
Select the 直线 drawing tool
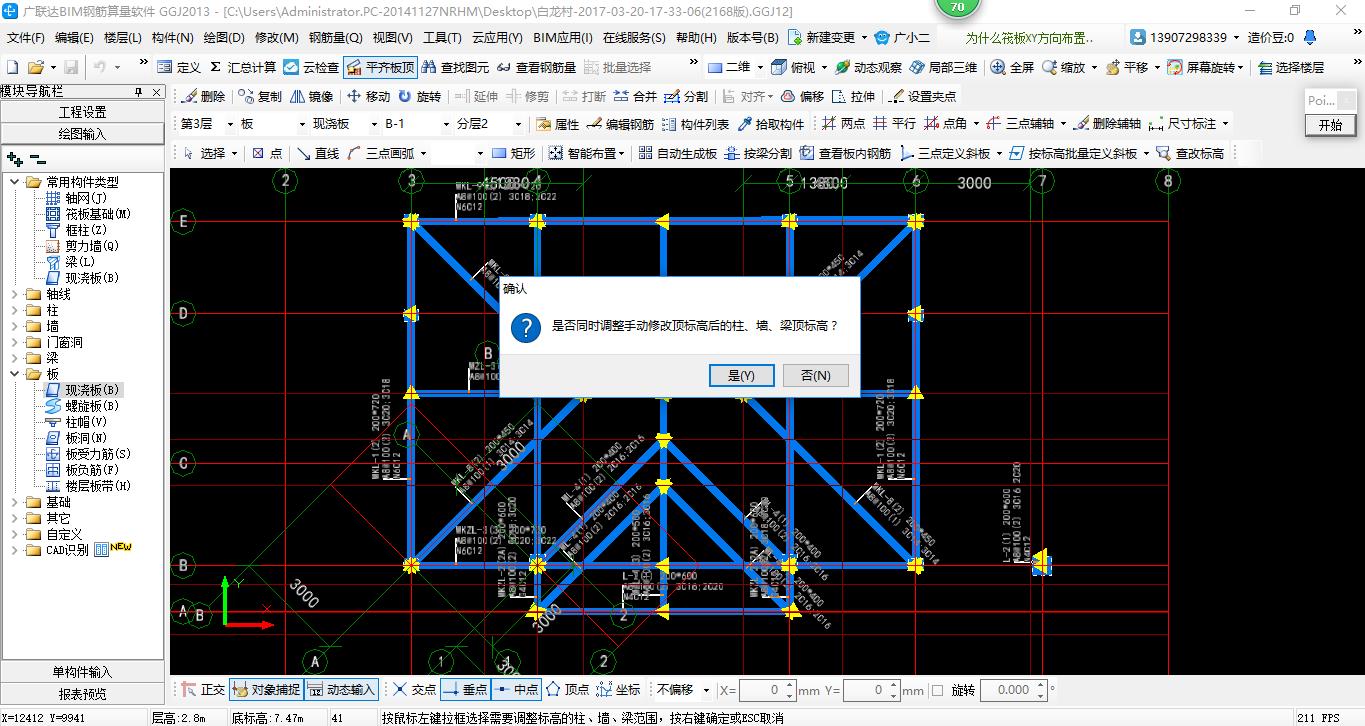pyautogui.click(x=316, y=153)
